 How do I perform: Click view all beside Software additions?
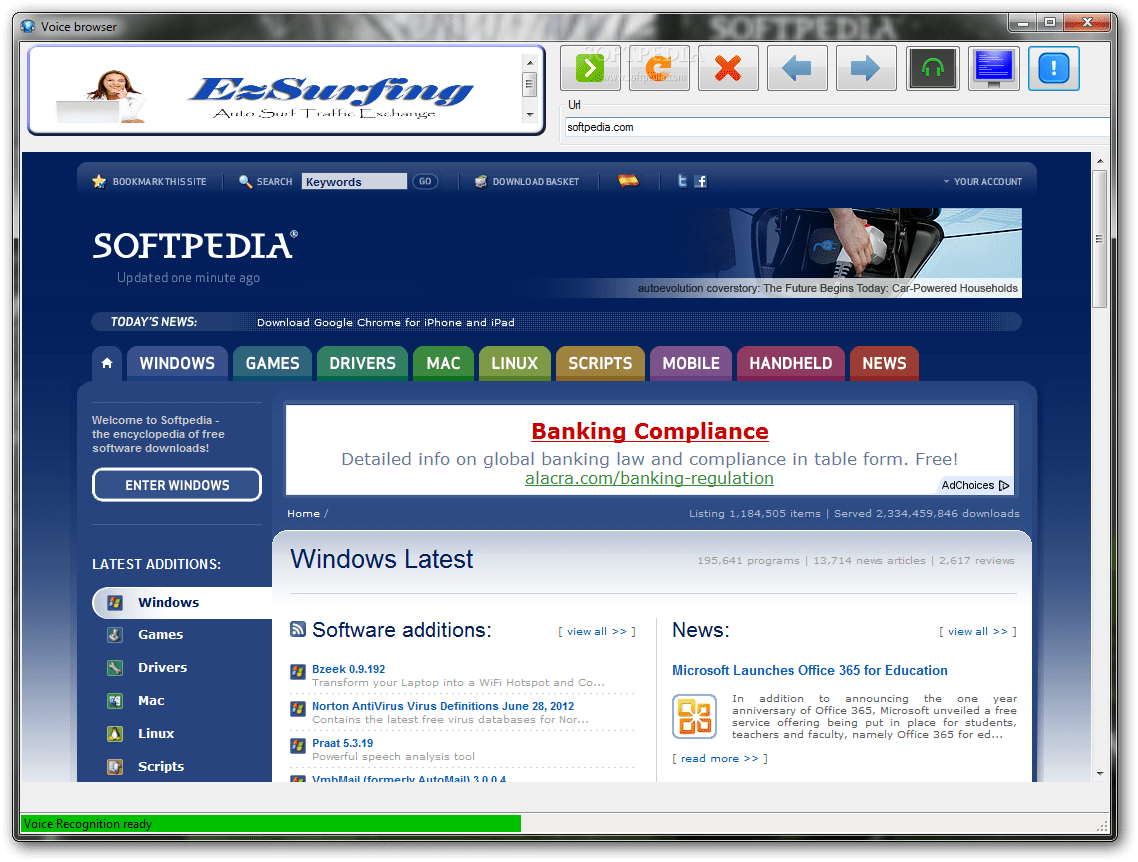[597, 631]
